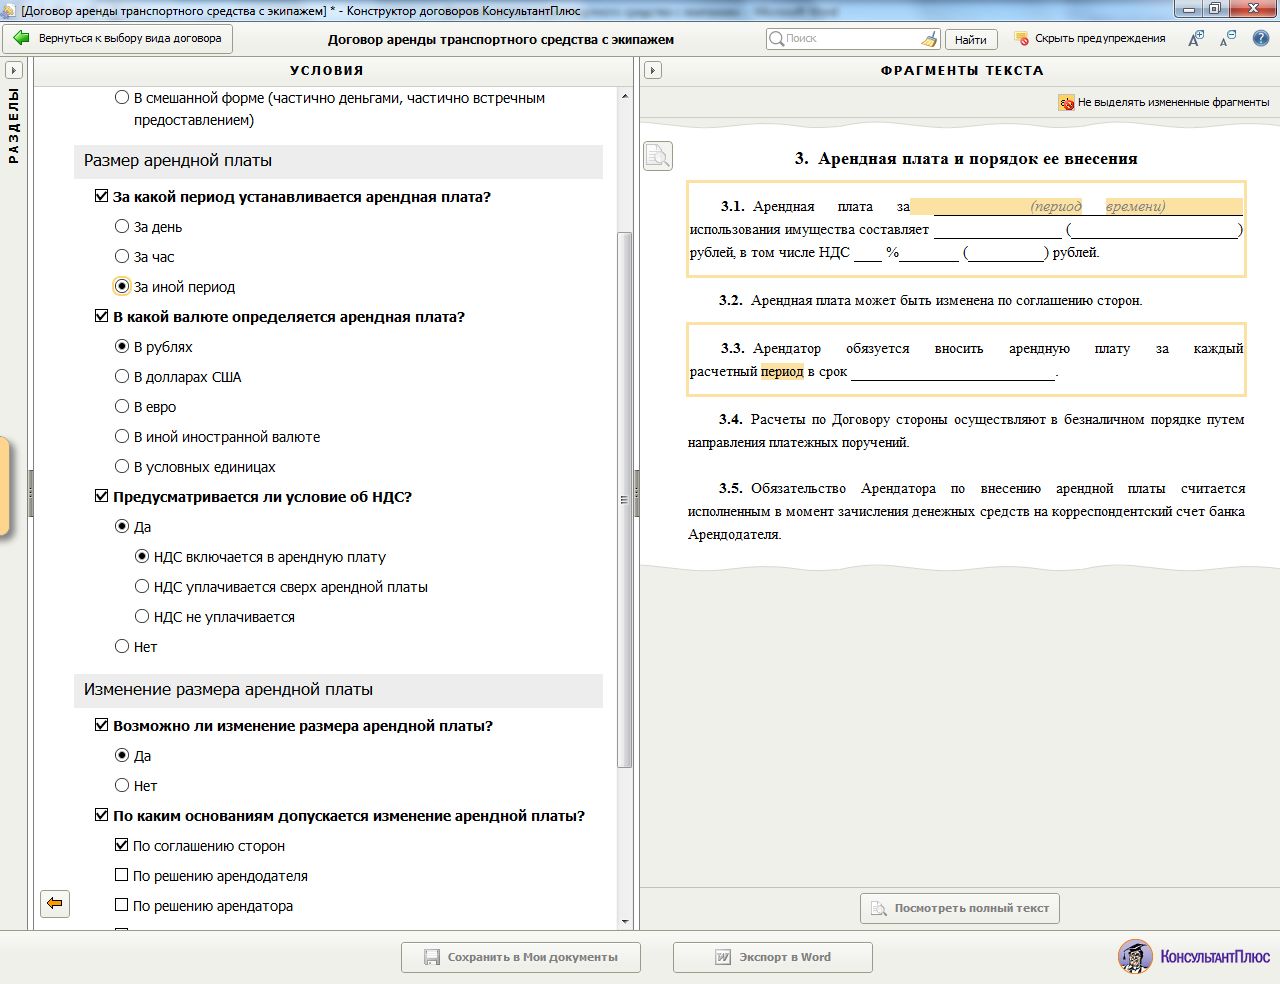The image size is (1280, 984).
Task: Click Экспорт в Word button
Action: (x=773, y=957)
